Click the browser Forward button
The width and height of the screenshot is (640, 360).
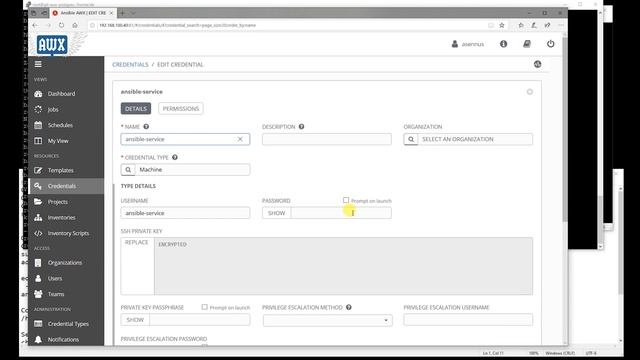click(x=48, y=25)
